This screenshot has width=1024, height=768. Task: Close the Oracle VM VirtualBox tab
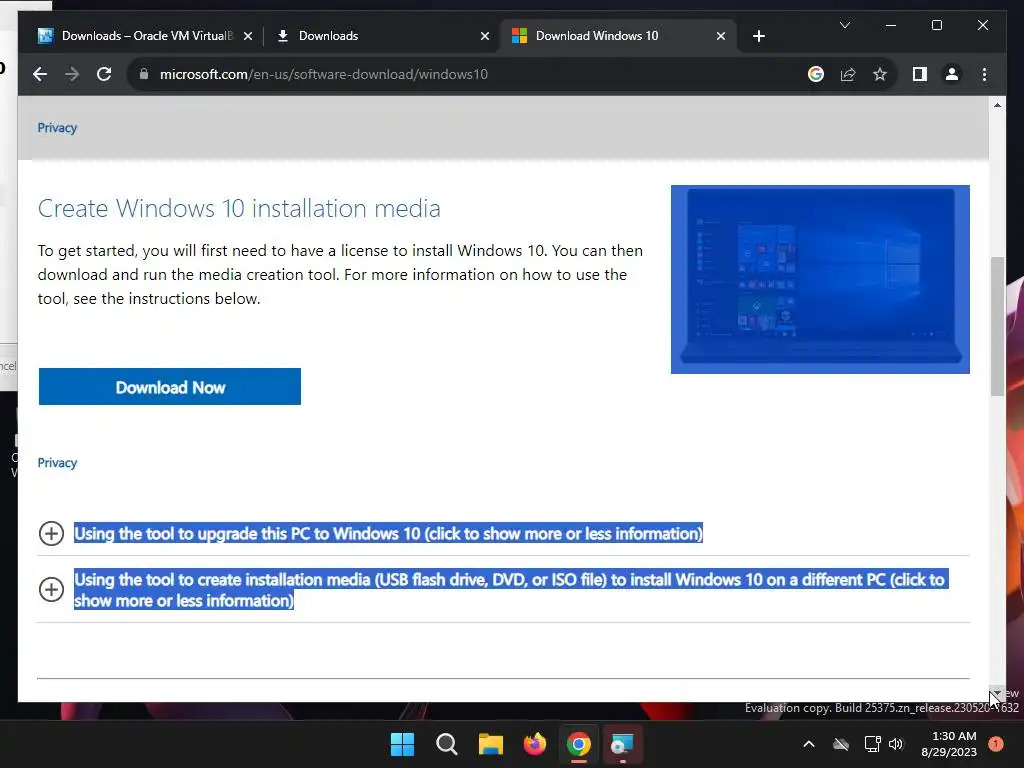pyautogui.click(x=248, y=37)
